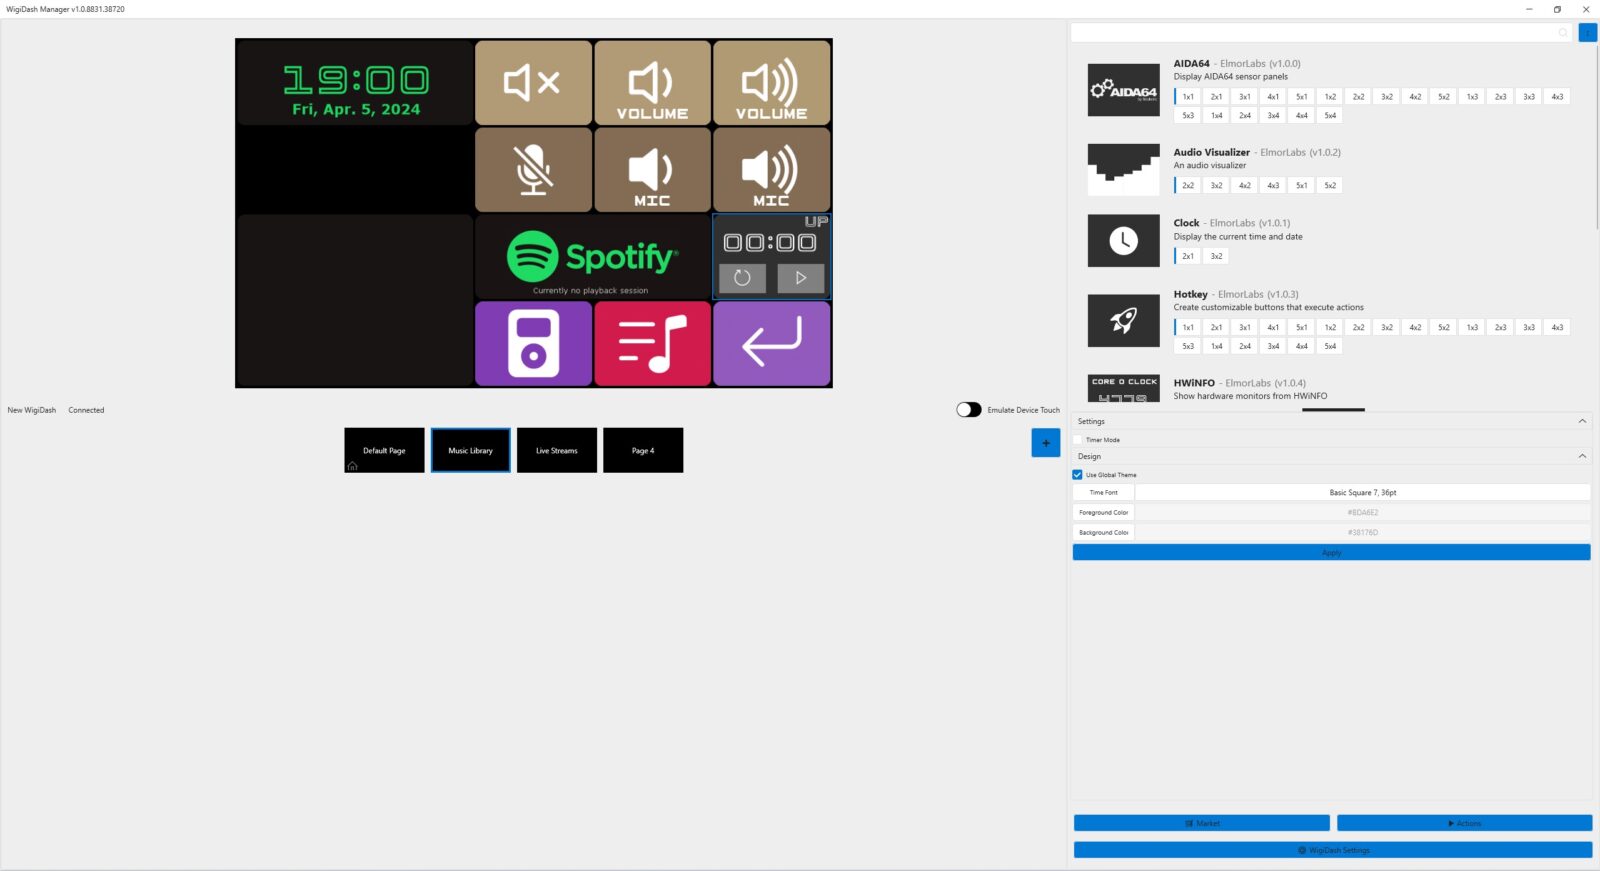The width and height of the screenshot is (1600, 871).
Task: Switch to the Live Streams page
Action: coord(557,450)
